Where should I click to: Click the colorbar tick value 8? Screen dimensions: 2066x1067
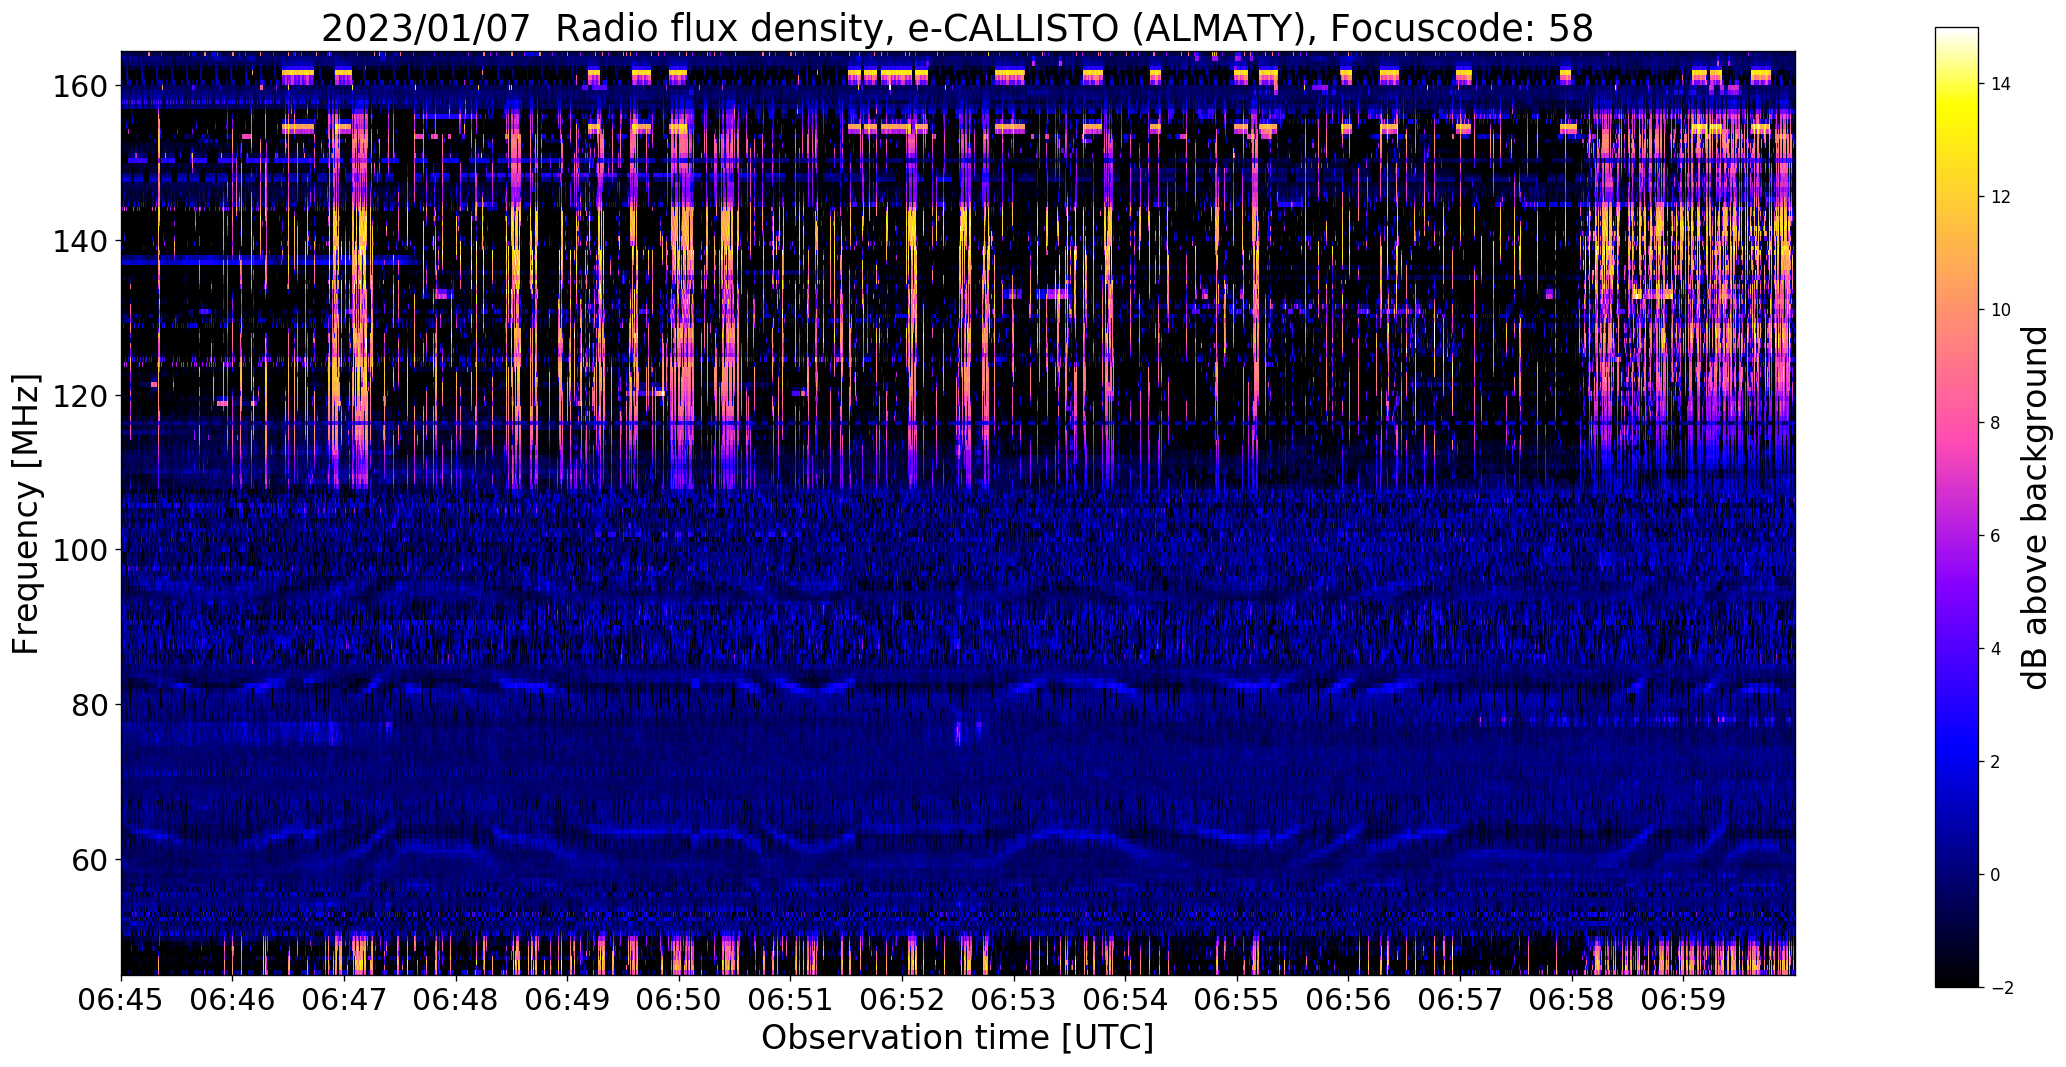(1996, 423)
